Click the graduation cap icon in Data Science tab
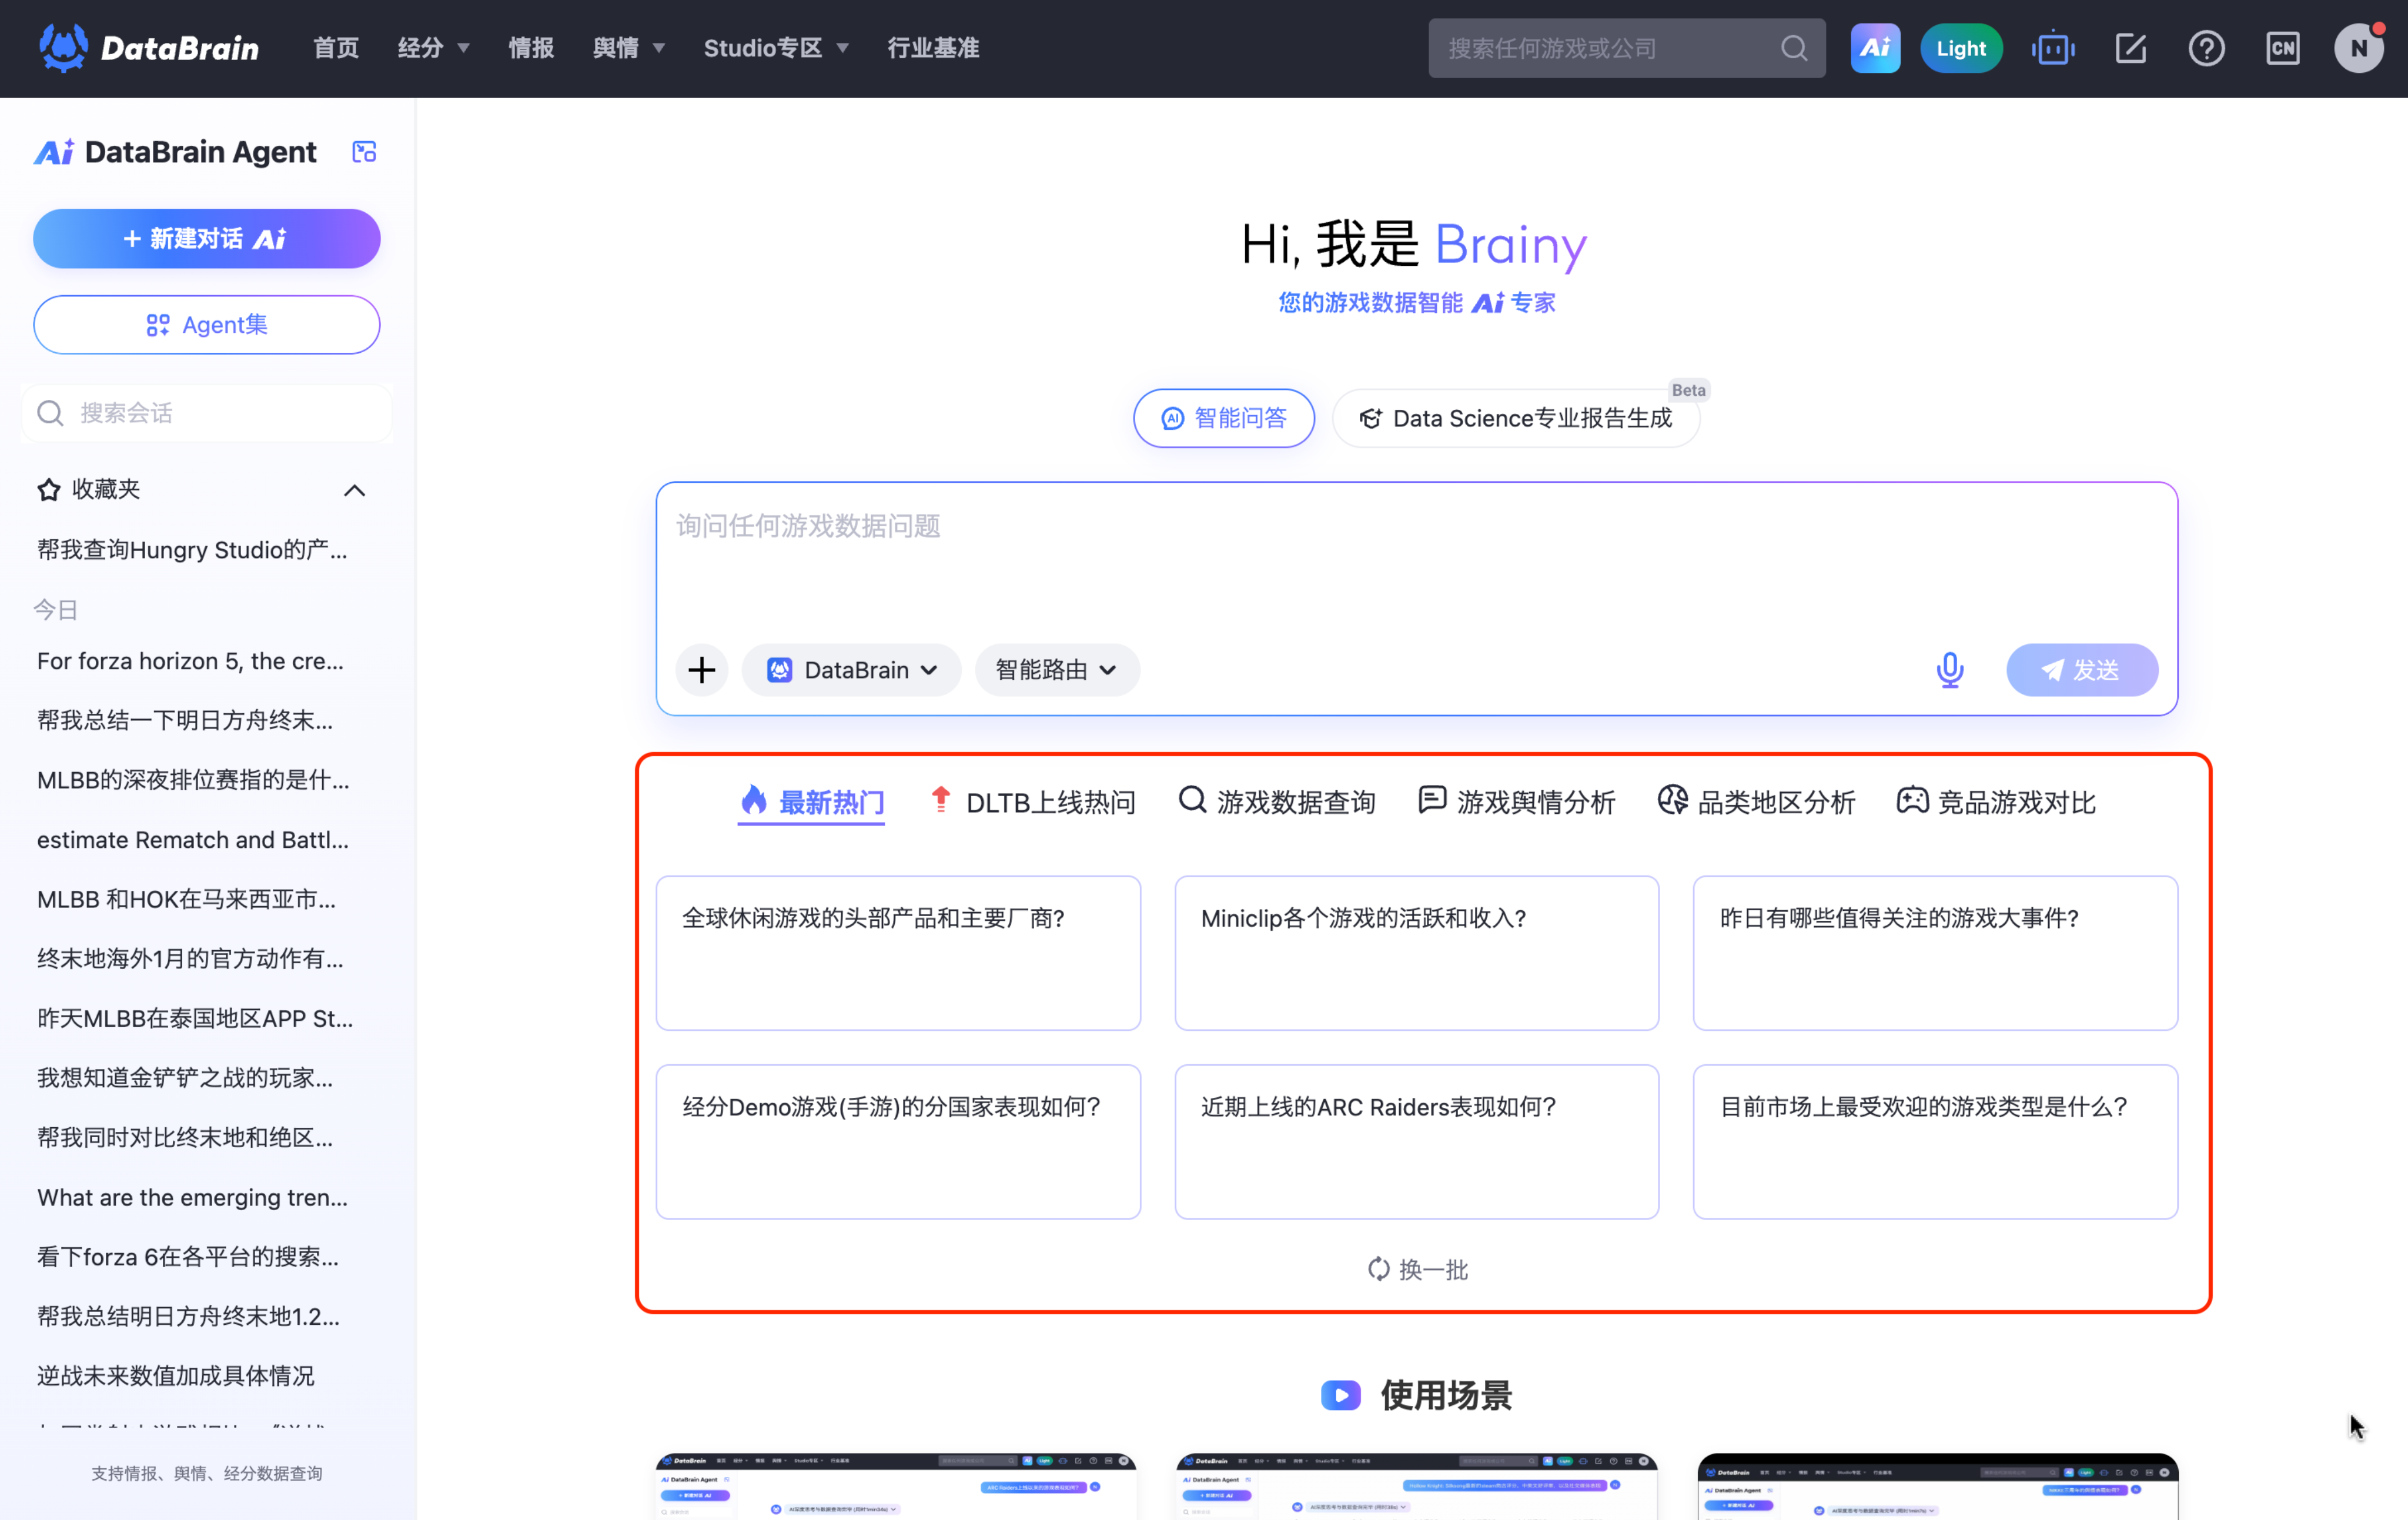This screenshot has height=1520, width=2408. (x=1370, y=418)
